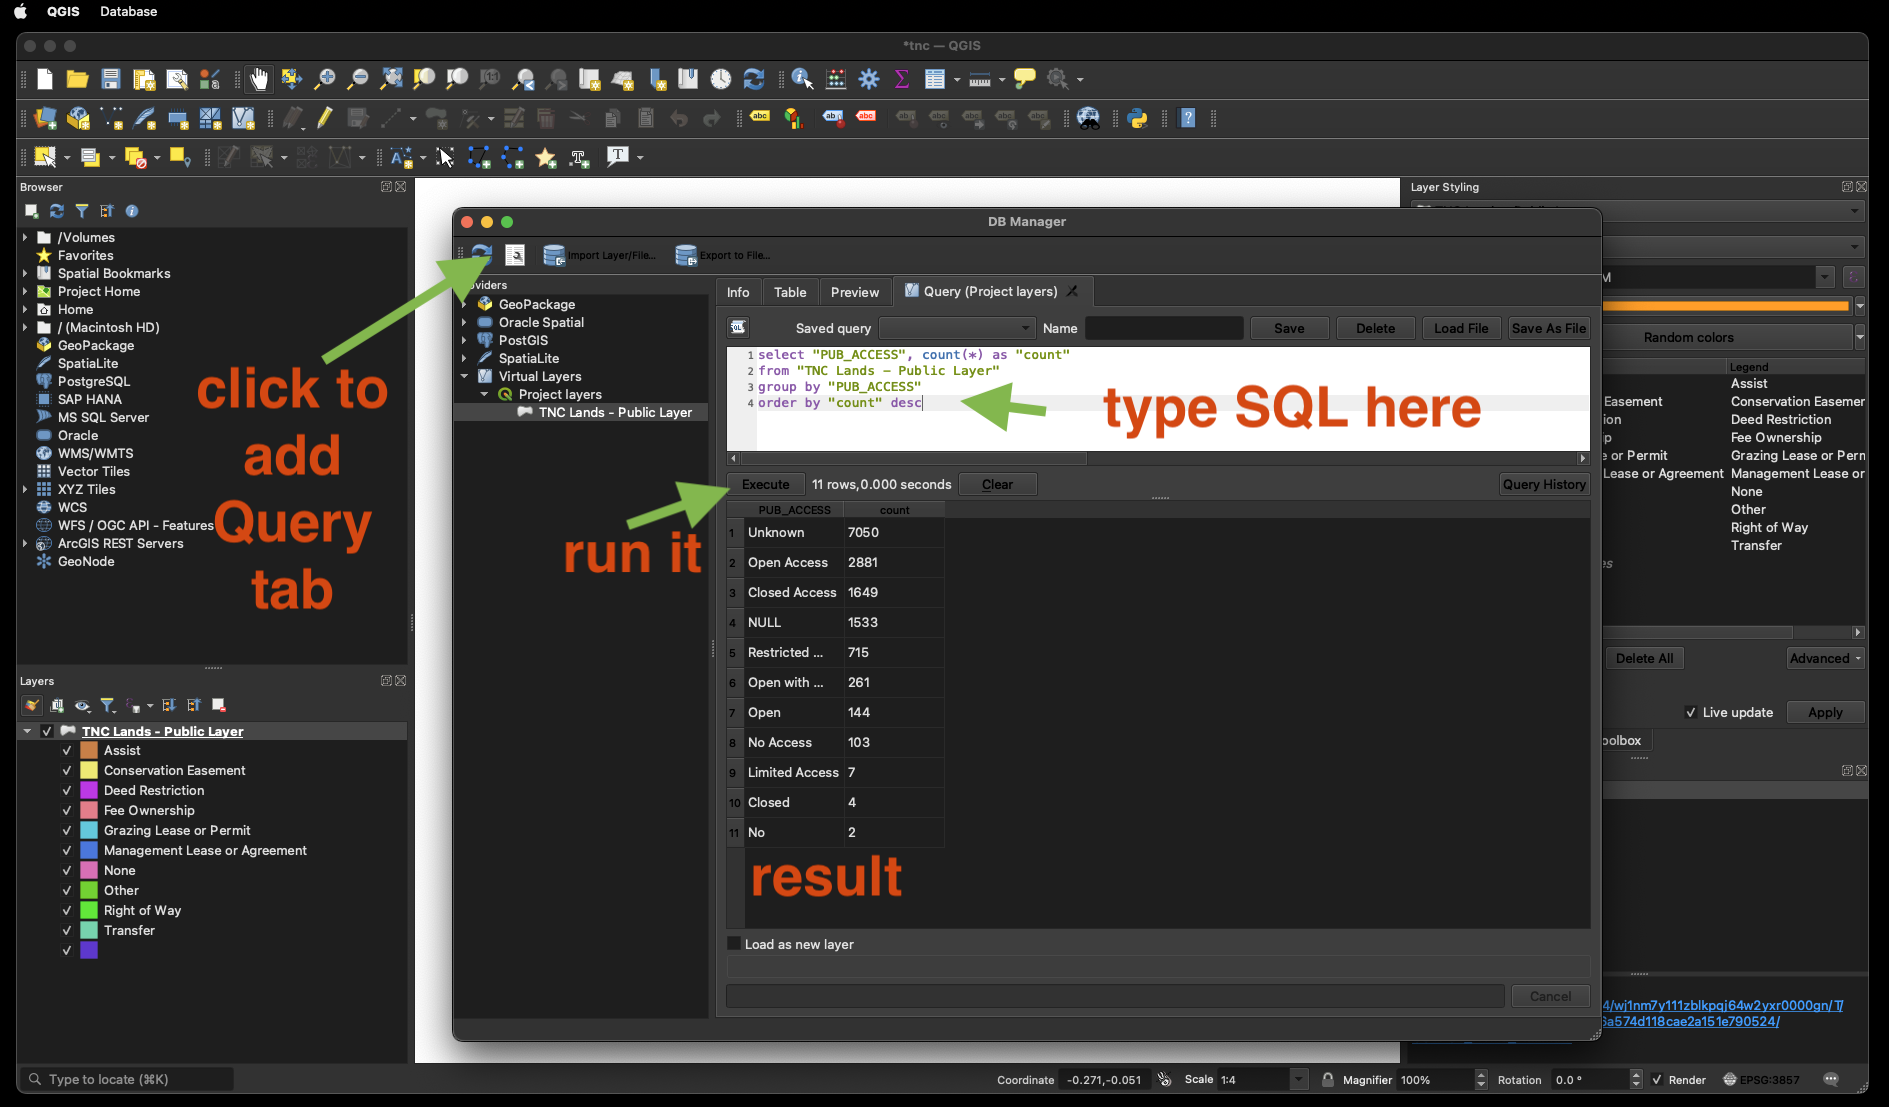The height and width of the screenshot is (1107, 1889).
Task: Expand the GeoPackage provider in DB Manager
Action: pos(464,304)
